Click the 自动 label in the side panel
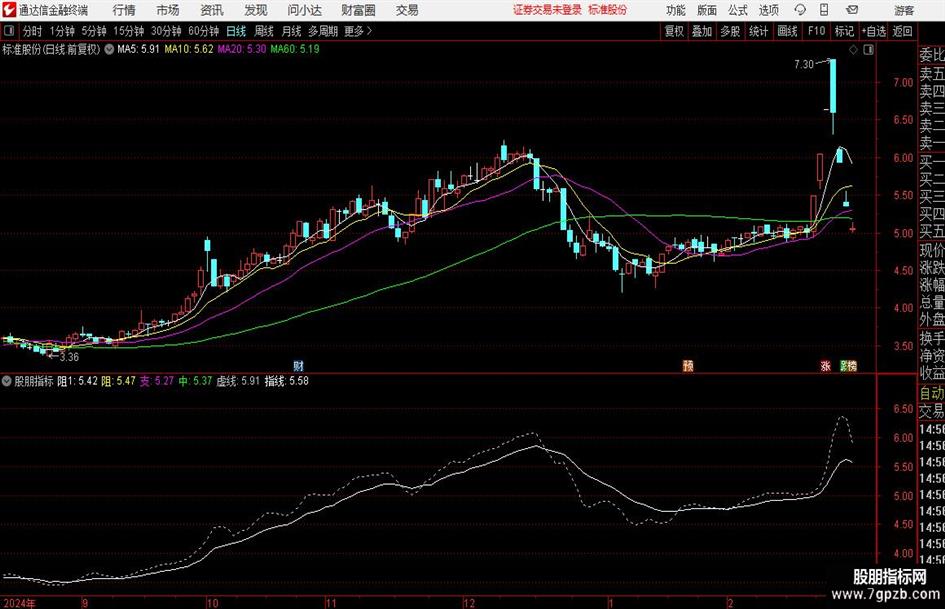This screenshot has height=609, width=945. (x=932, y=393)
